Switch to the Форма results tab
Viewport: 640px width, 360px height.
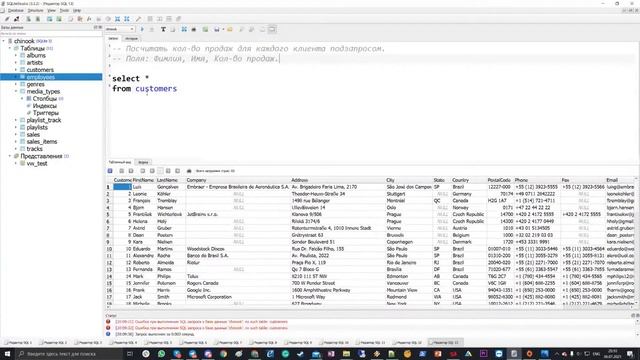point(143,162)
